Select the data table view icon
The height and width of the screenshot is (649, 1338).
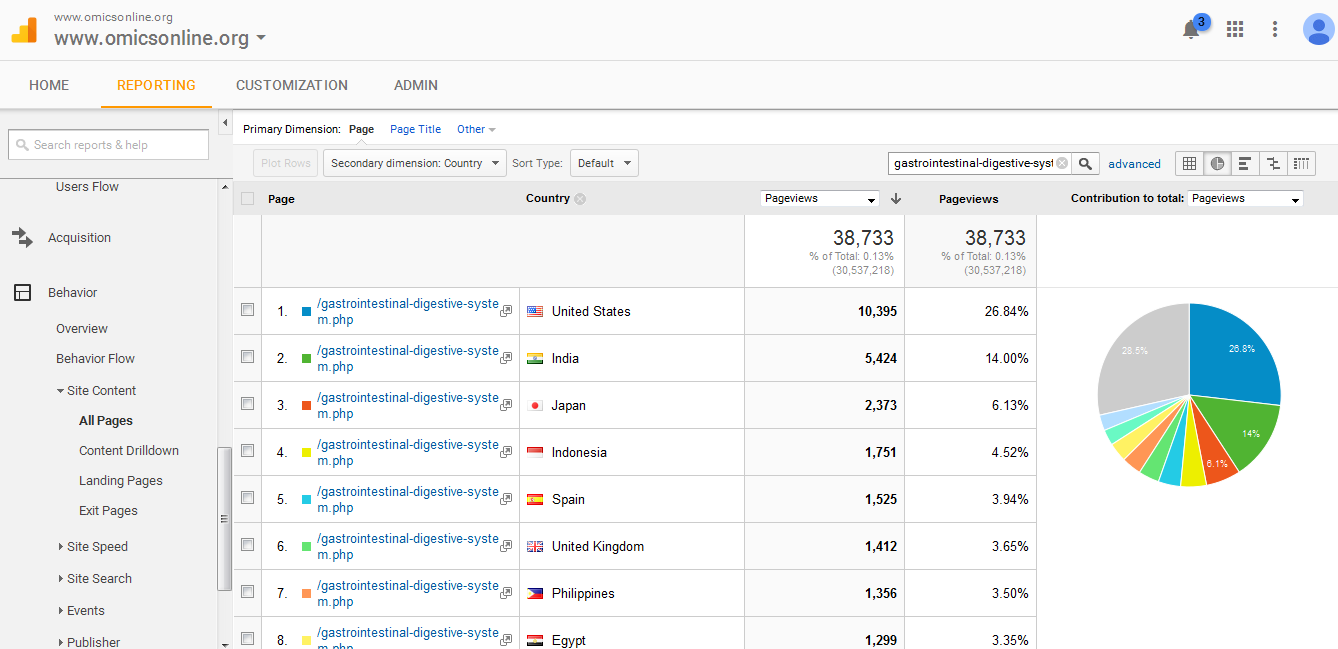pyautogui.click(x=1189, y=164)
